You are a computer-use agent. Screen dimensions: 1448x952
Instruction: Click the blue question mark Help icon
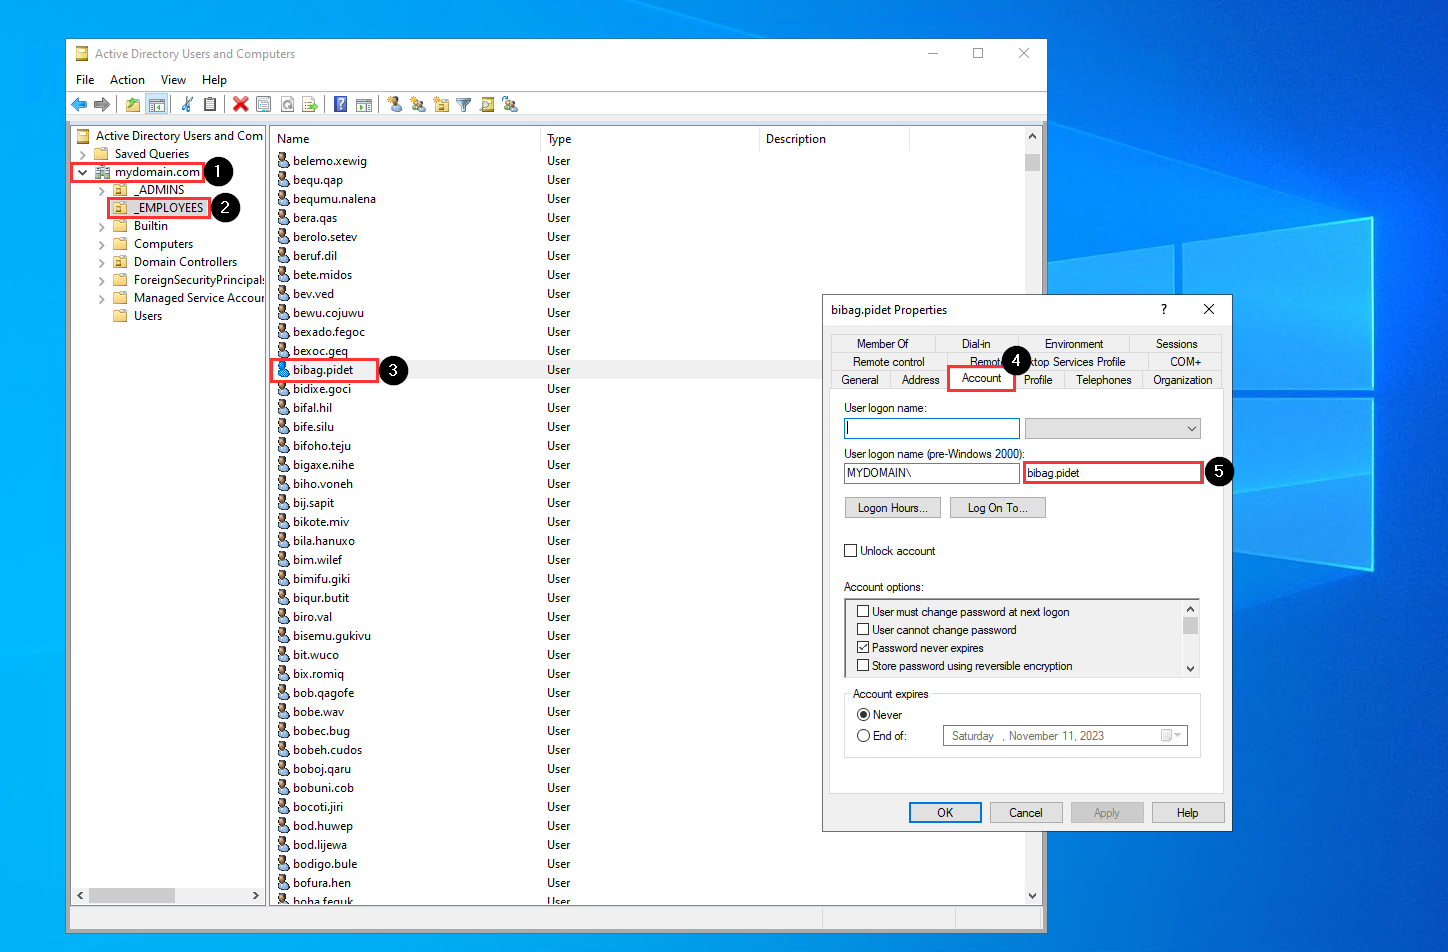point(340,104)
